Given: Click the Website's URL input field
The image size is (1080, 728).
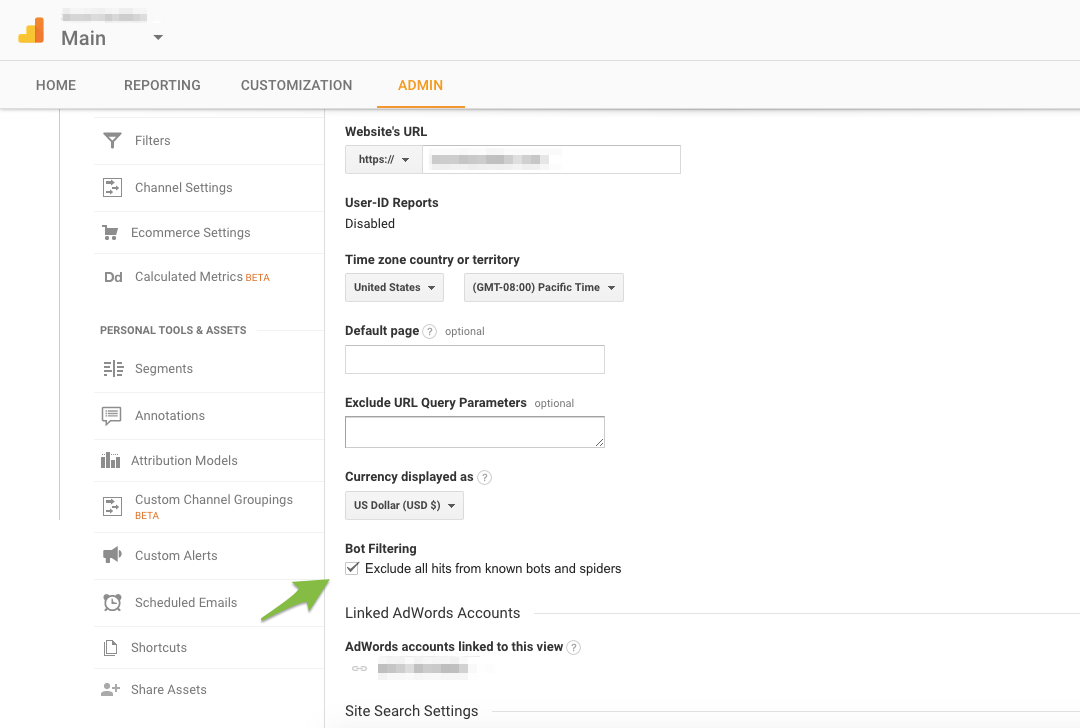Looking at the screenshot, I should (551, 159).
